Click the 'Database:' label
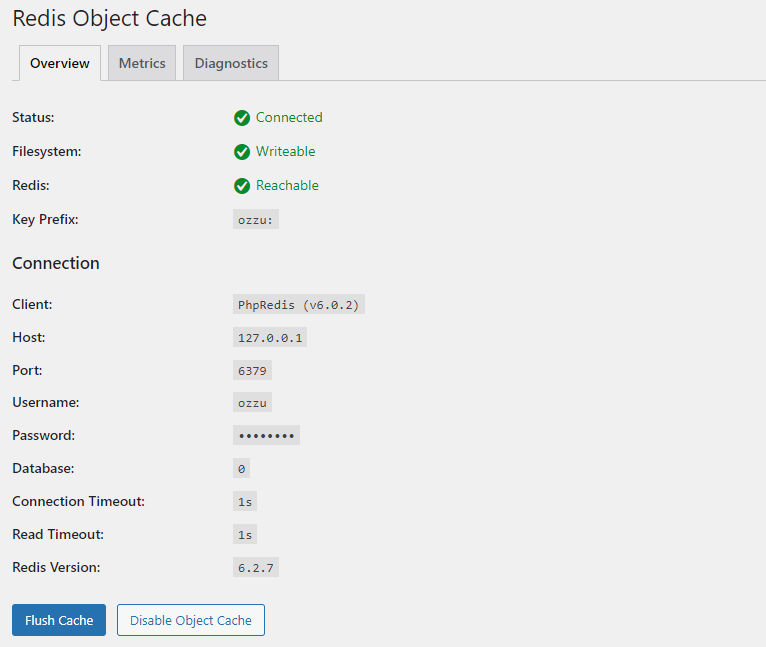766x647 pixels. click(x=43, y=468)
